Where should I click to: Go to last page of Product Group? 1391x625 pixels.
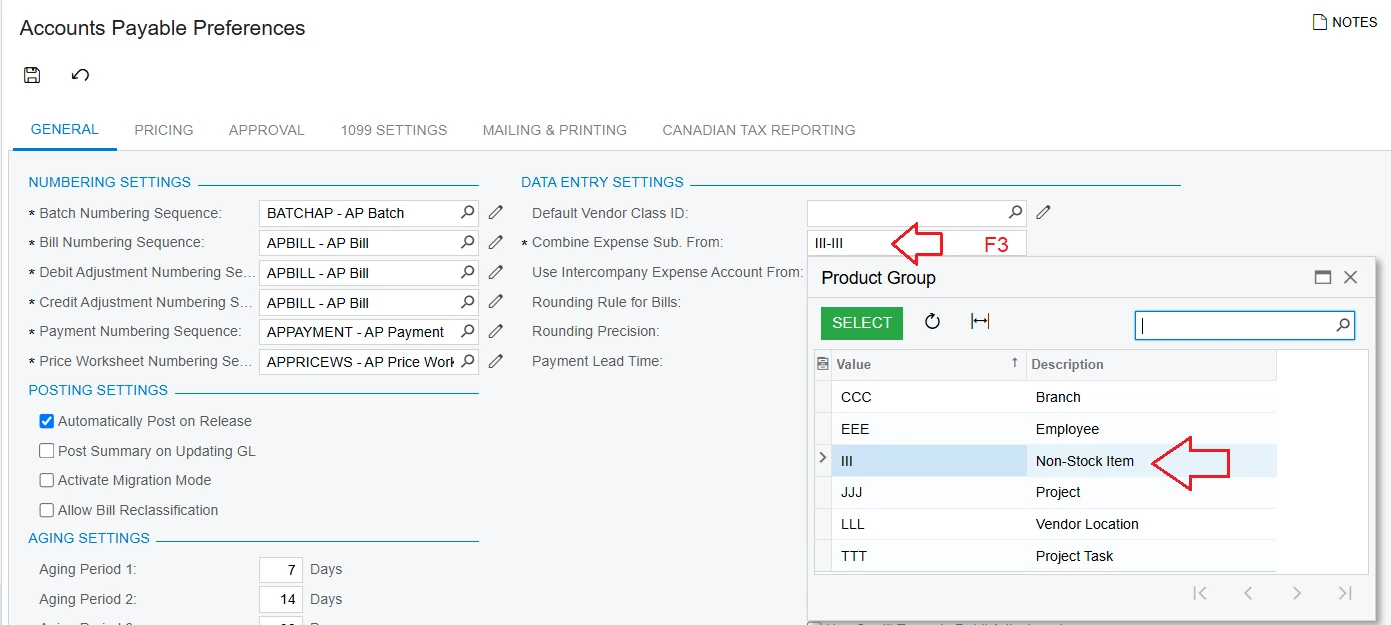point(1345,593)
